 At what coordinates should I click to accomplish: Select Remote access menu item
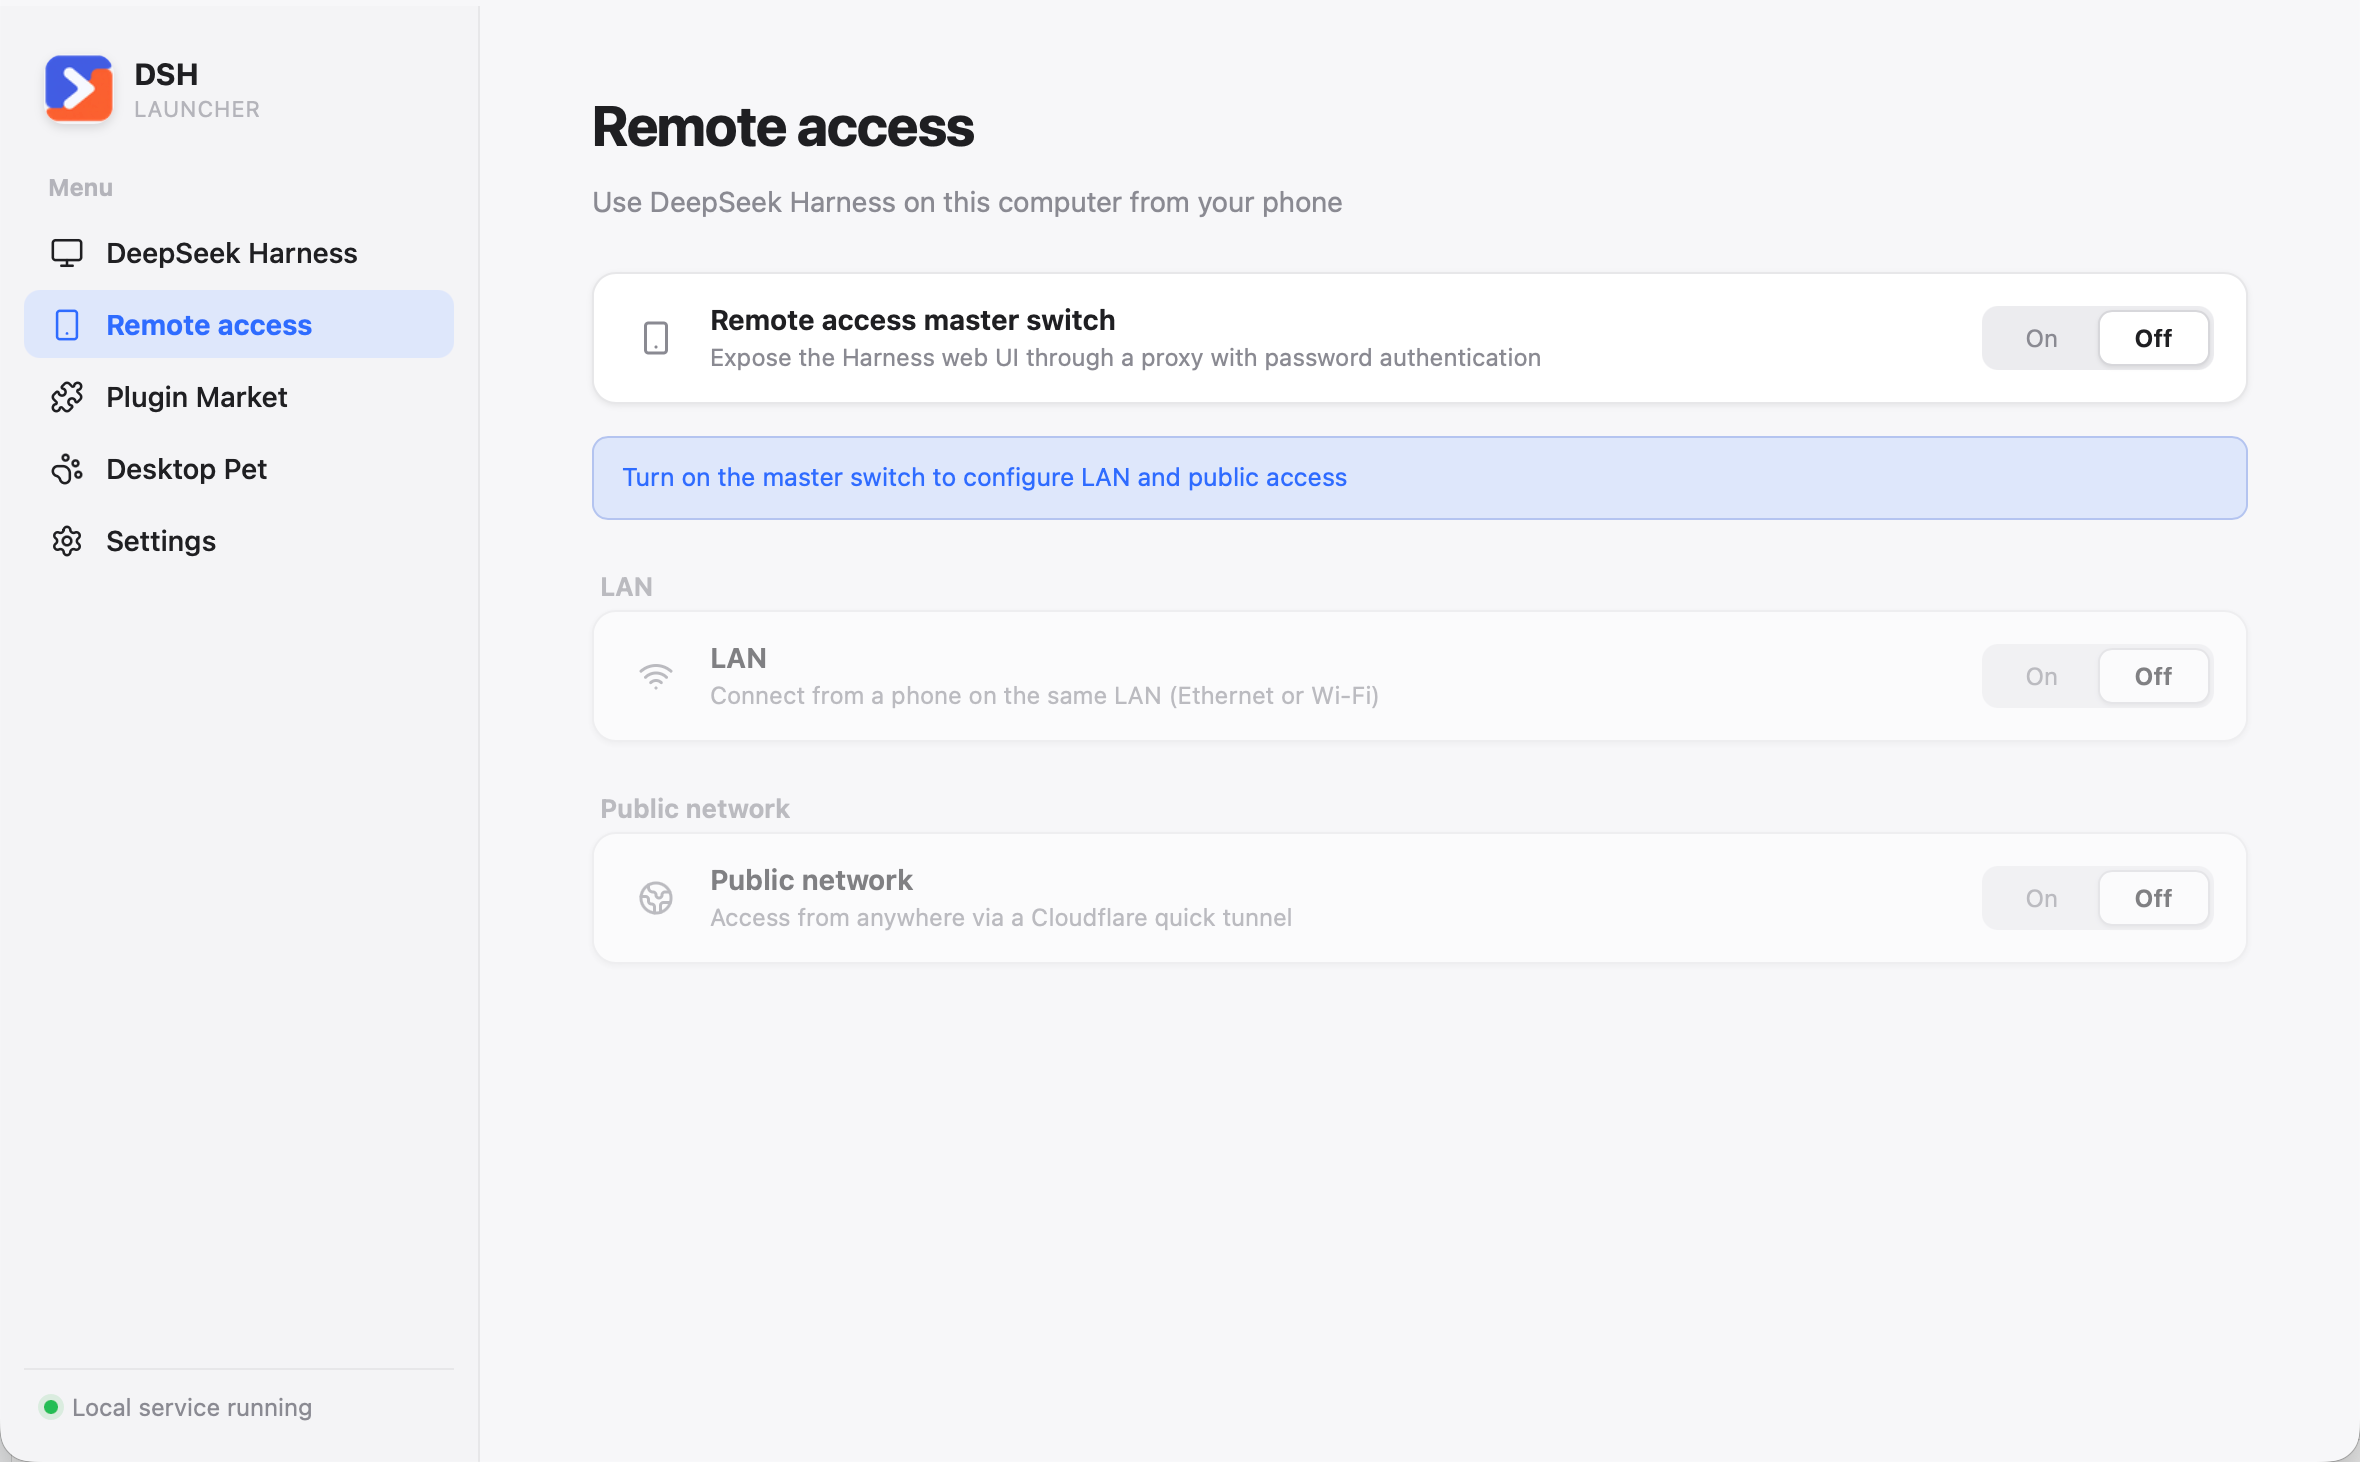239,325
